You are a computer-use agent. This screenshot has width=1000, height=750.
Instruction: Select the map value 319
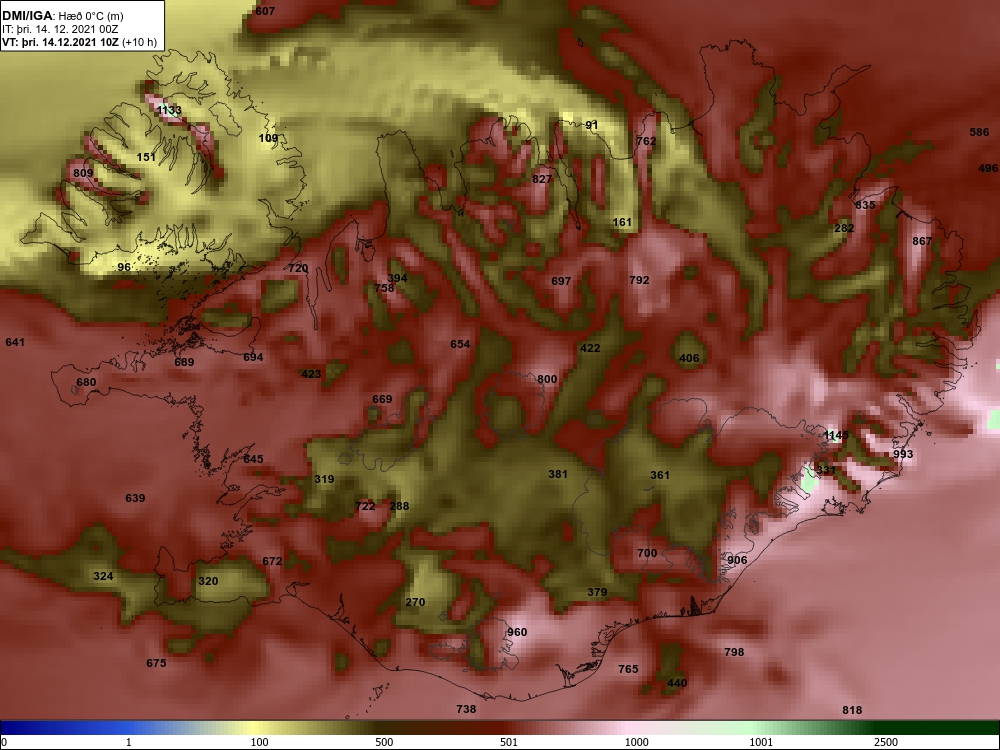tap(324, 479)
